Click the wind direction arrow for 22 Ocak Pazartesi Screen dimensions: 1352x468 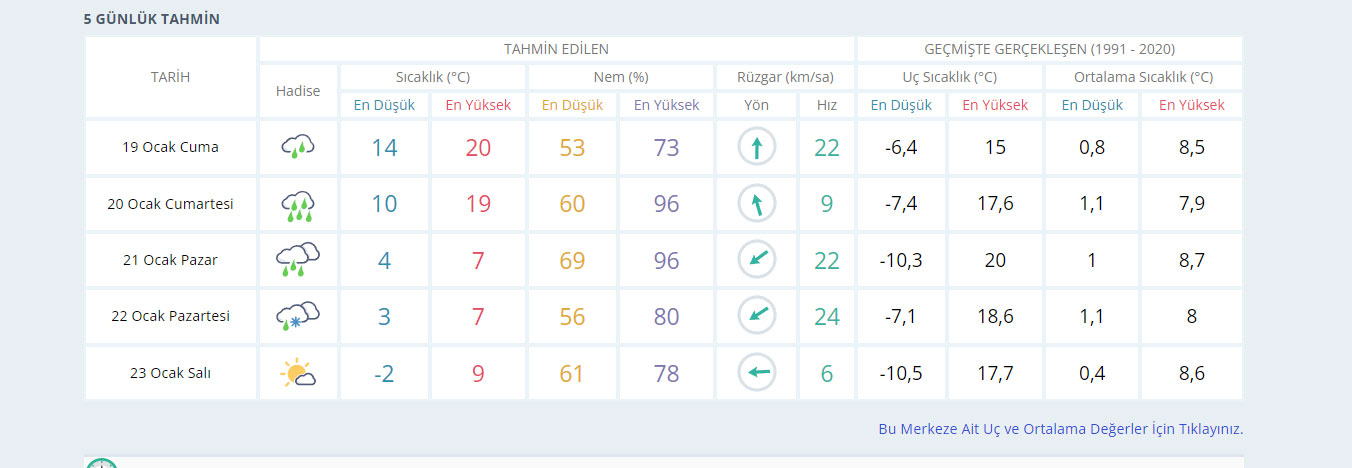[757, 316]
